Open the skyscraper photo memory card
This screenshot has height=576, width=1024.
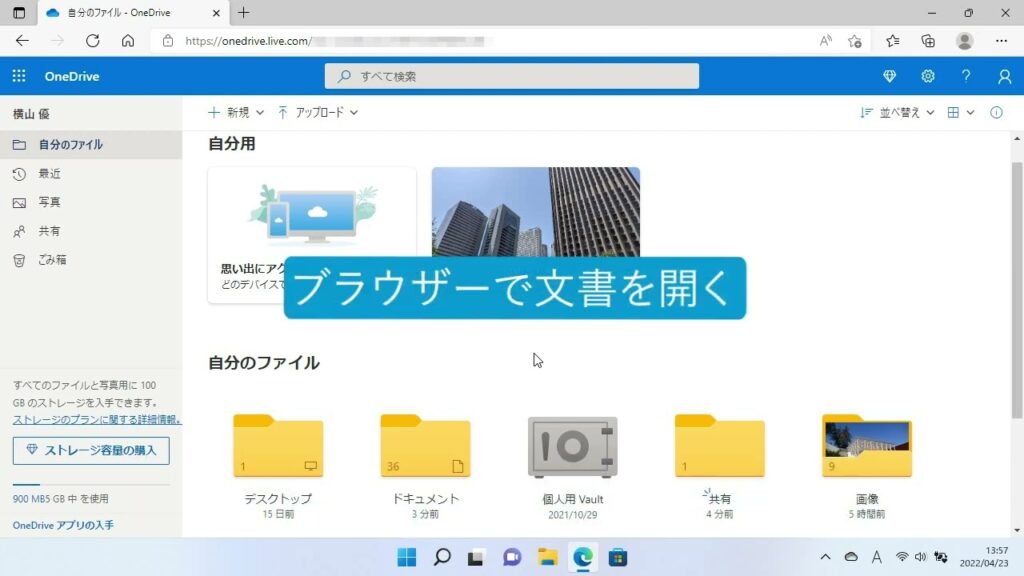[x=536, y=212]
